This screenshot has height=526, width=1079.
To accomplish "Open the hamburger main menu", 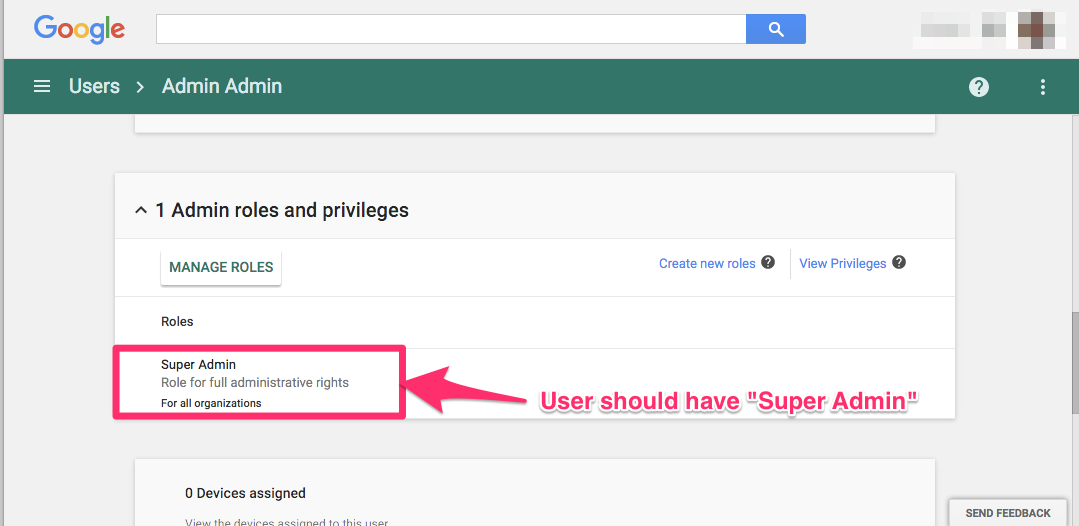I will 42,86.
